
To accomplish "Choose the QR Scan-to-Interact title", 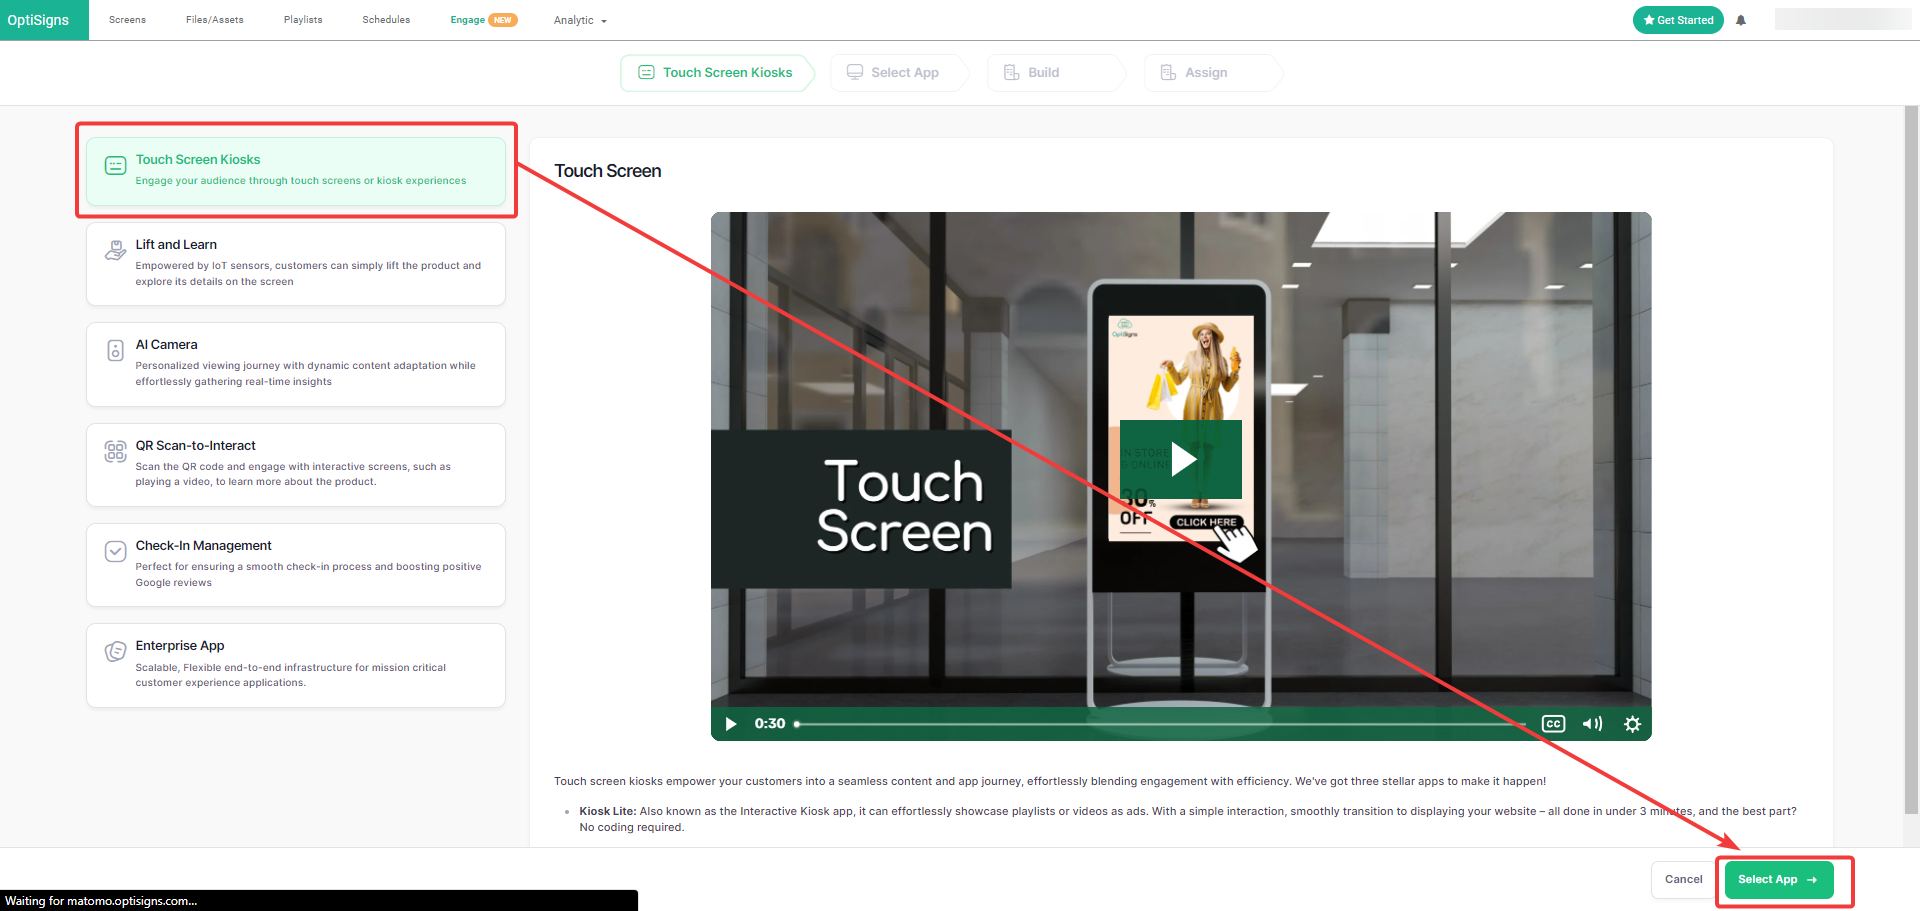I will [196, 446].
